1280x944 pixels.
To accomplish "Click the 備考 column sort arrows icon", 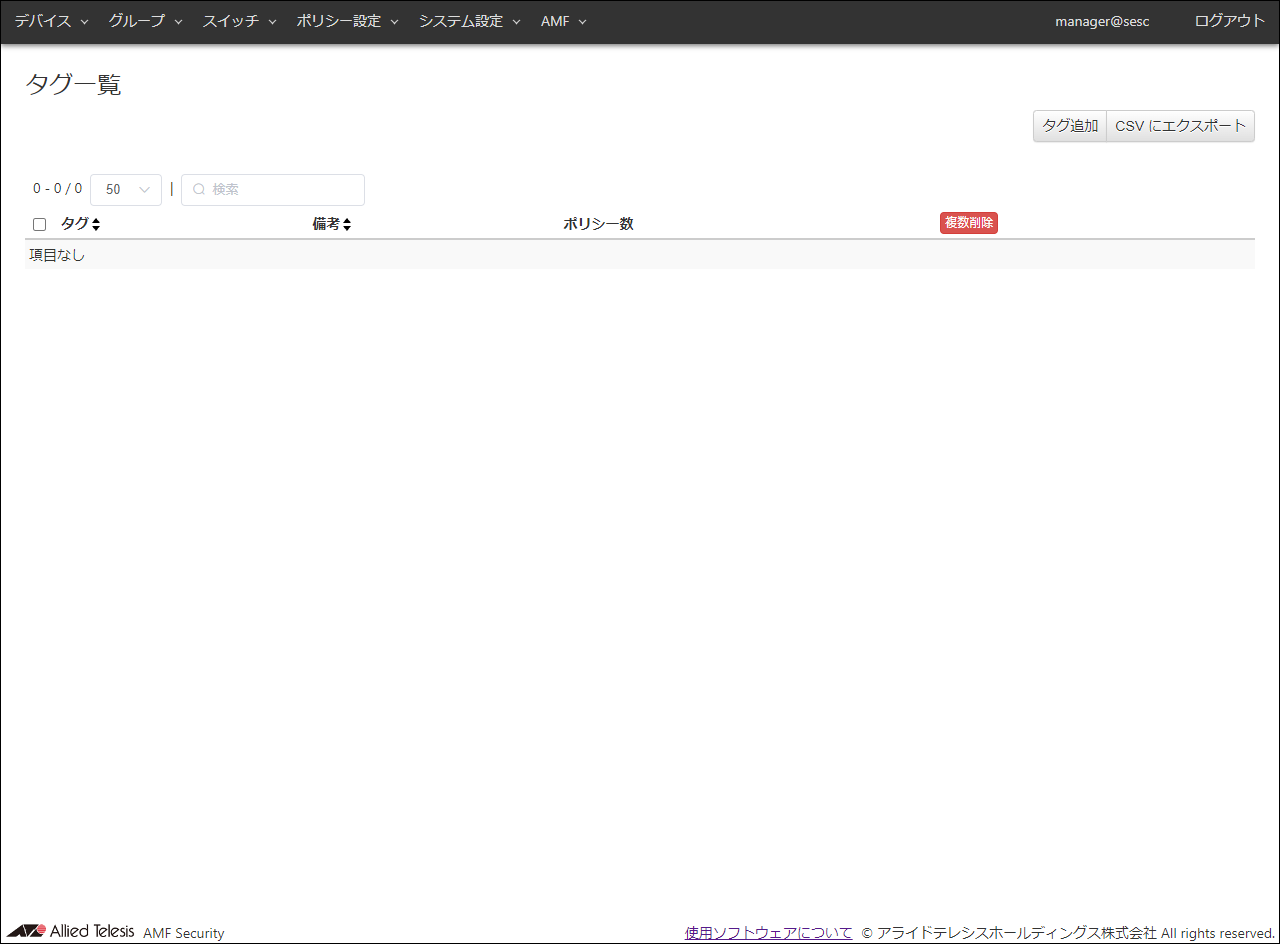I will click(347, 225).
